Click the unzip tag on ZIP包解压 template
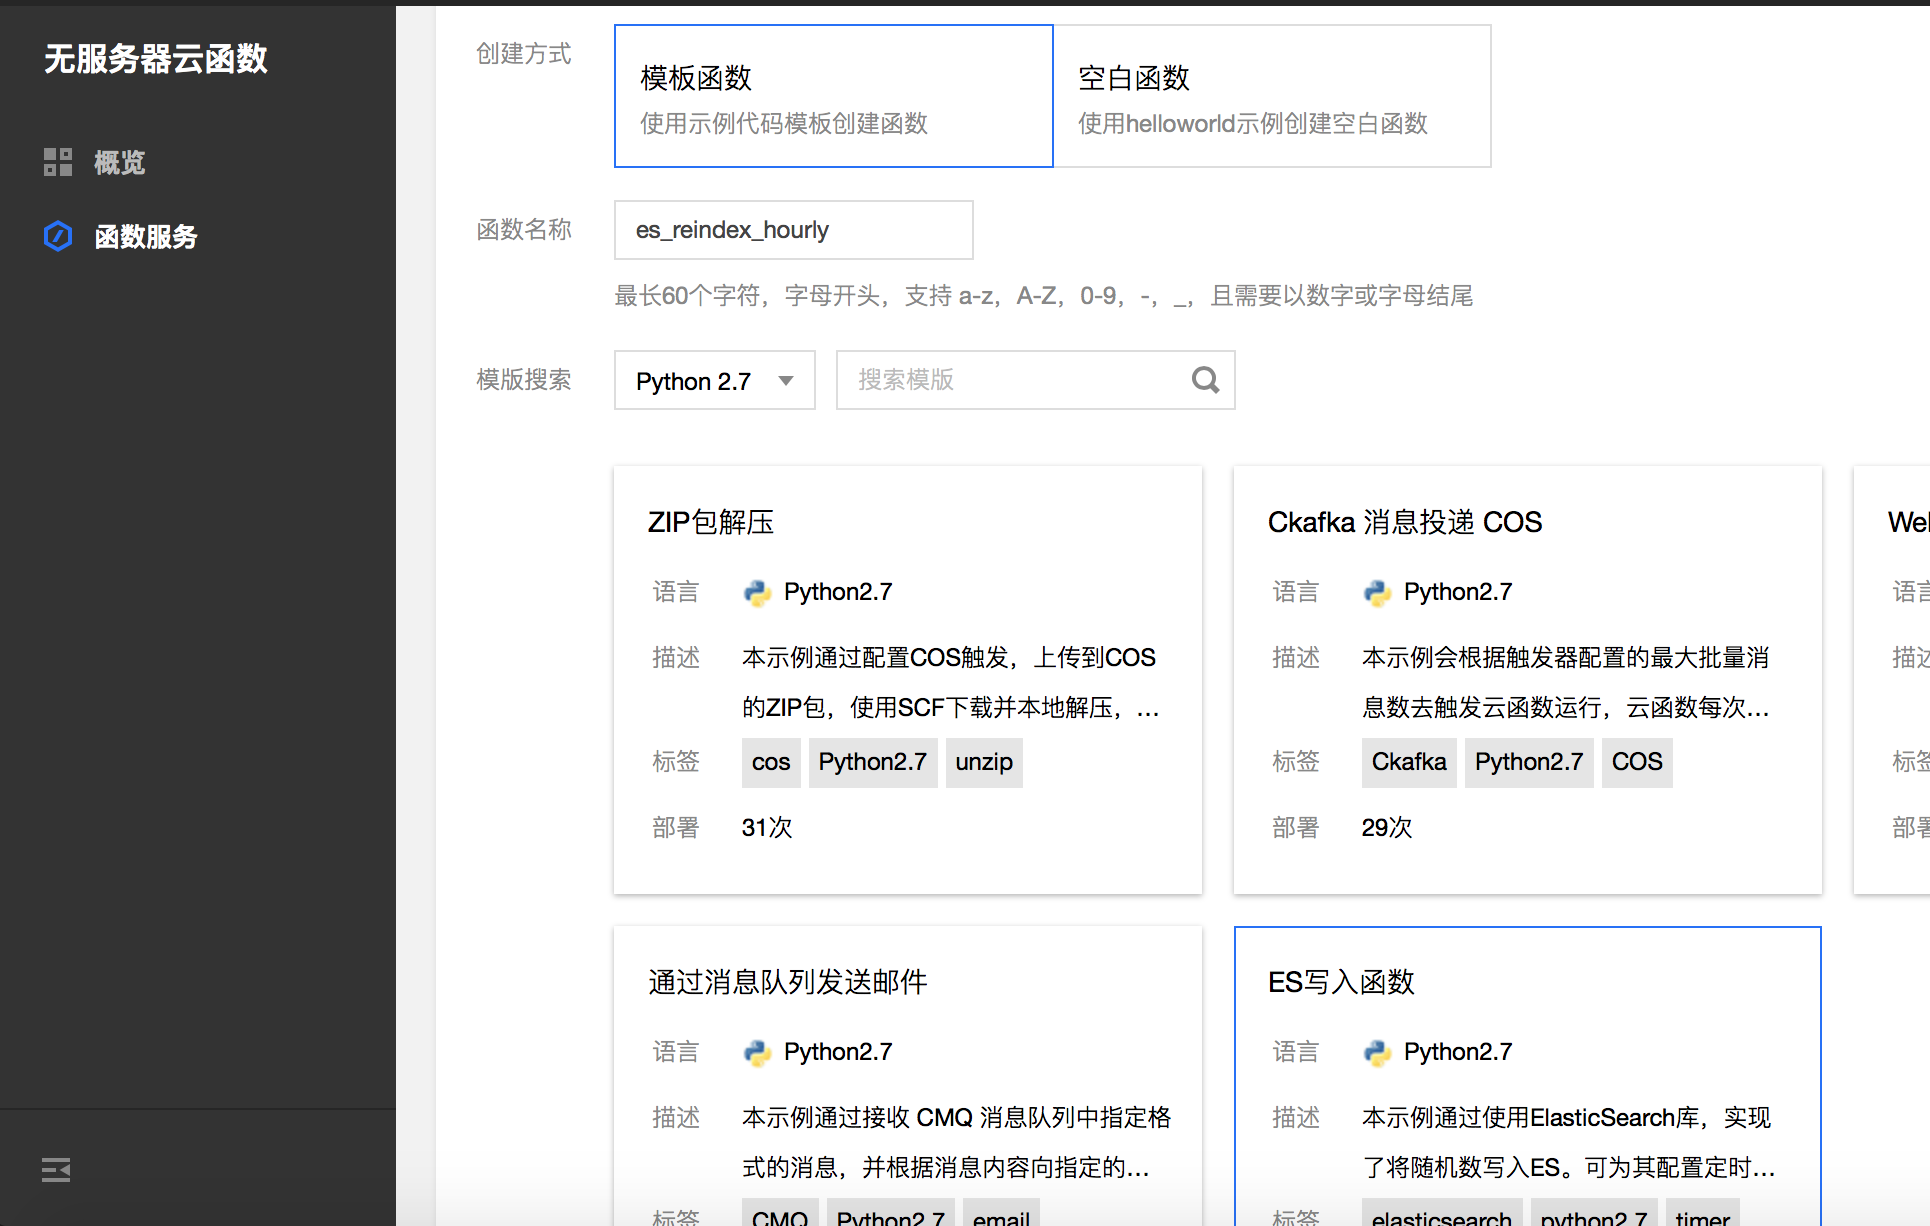 point(984,762)
